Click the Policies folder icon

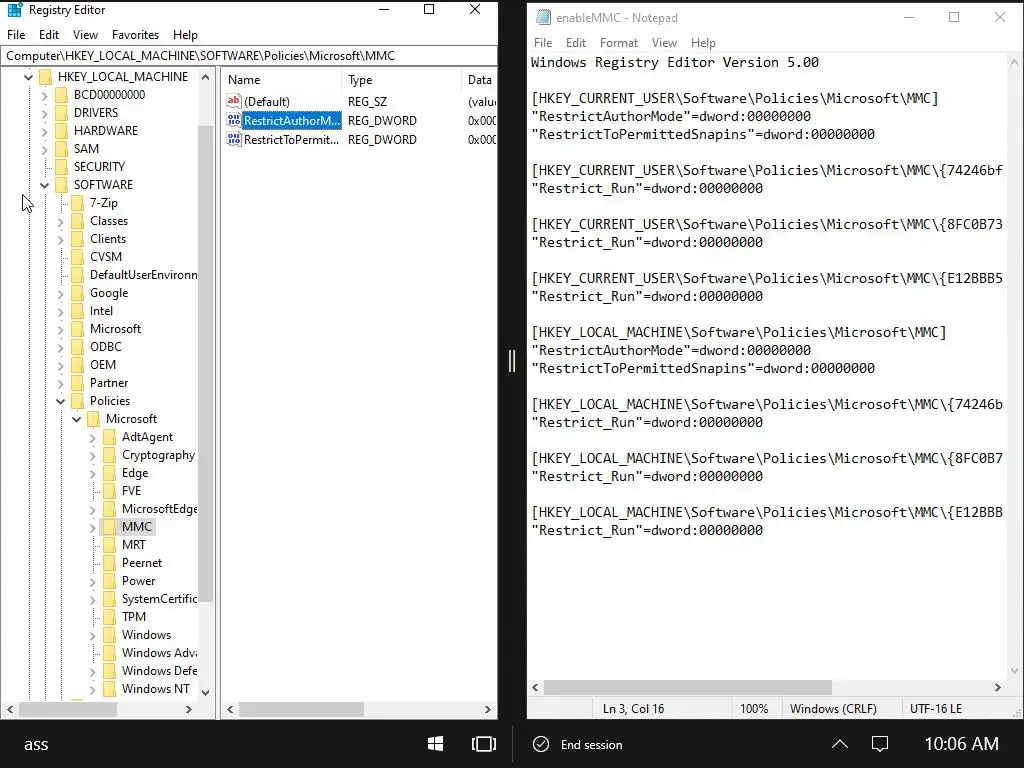coord(78,401)
